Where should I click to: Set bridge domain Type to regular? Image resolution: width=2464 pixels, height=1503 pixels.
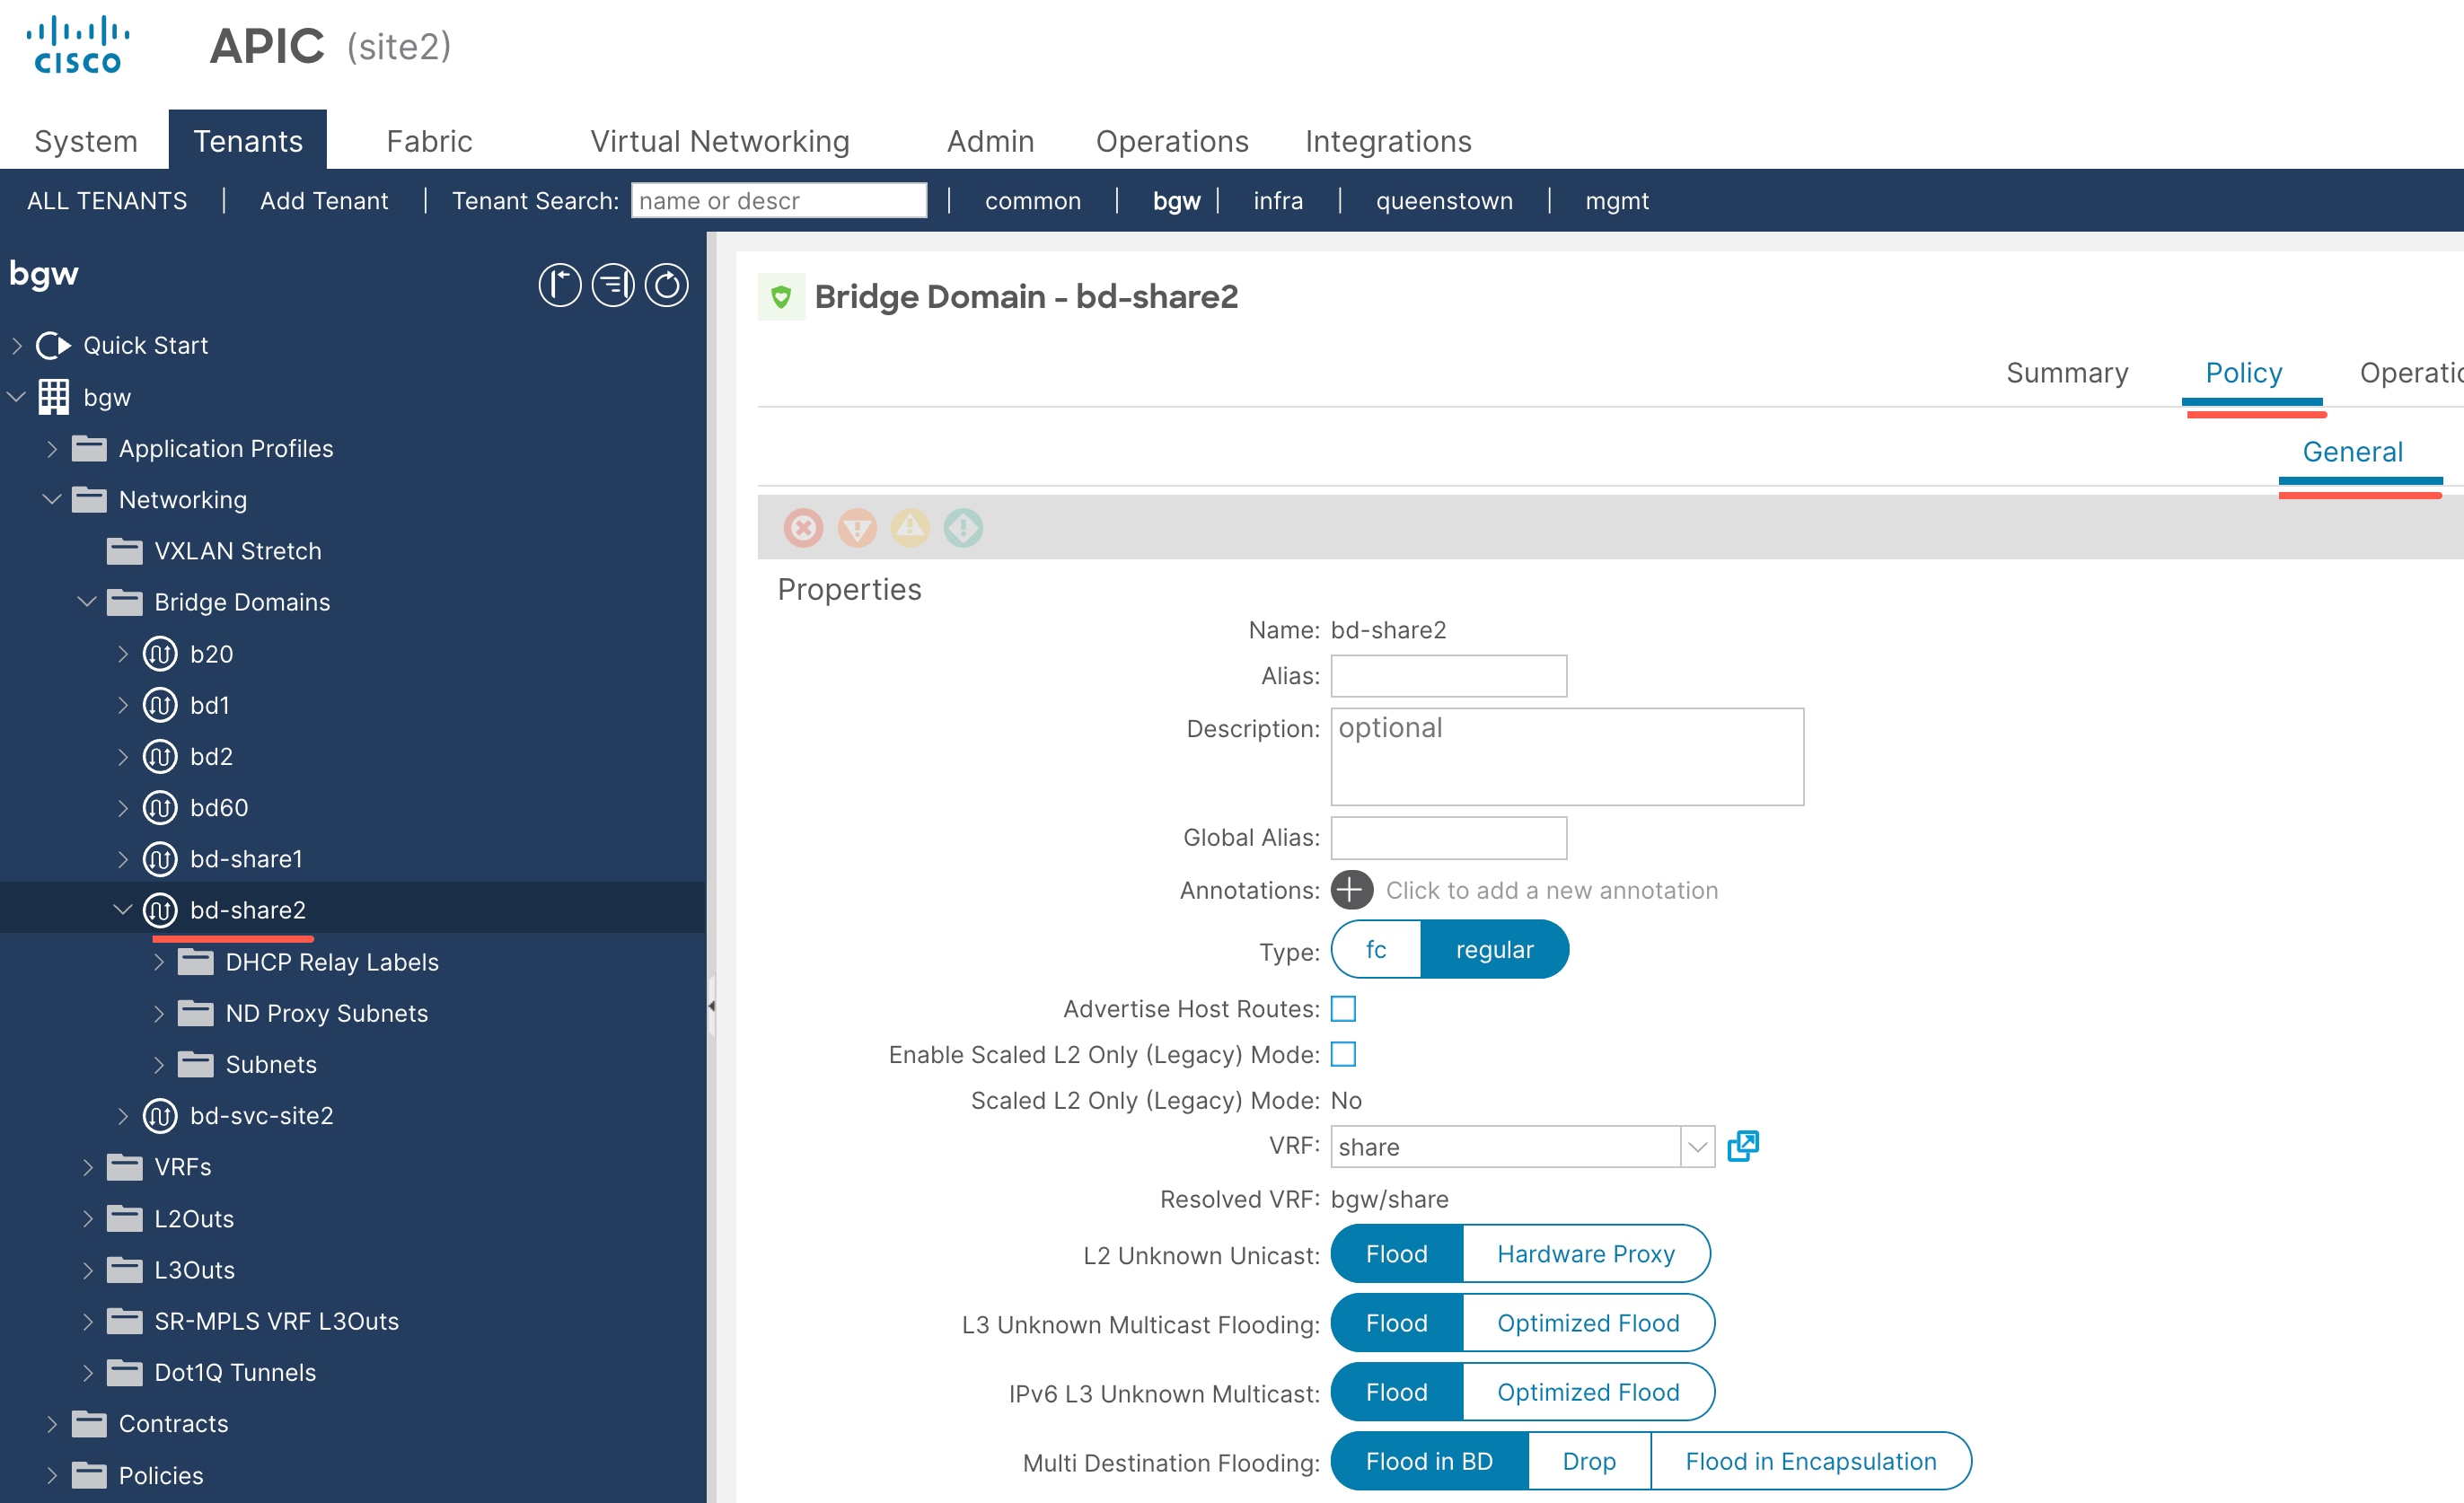point(1494,949)
